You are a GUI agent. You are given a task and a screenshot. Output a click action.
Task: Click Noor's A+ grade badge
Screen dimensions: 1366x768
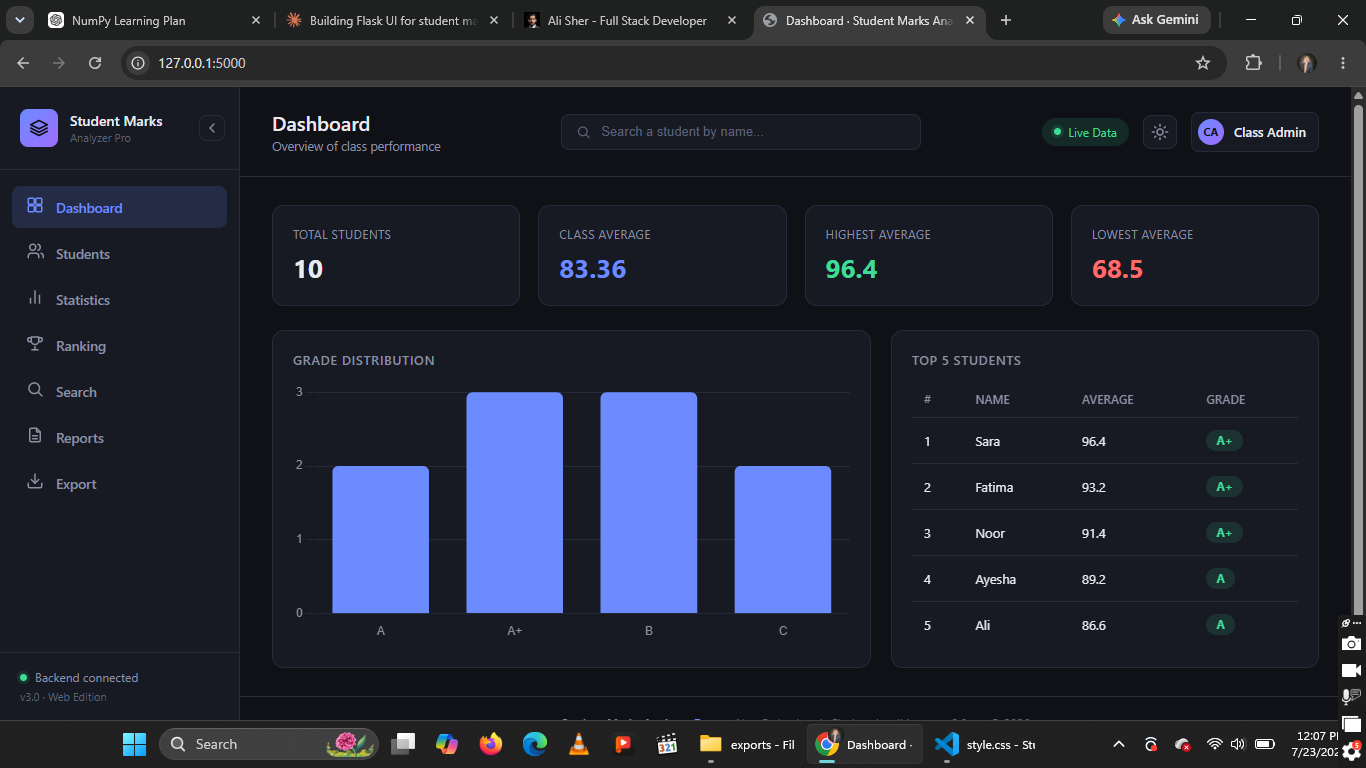click(x=1224, y=533)
